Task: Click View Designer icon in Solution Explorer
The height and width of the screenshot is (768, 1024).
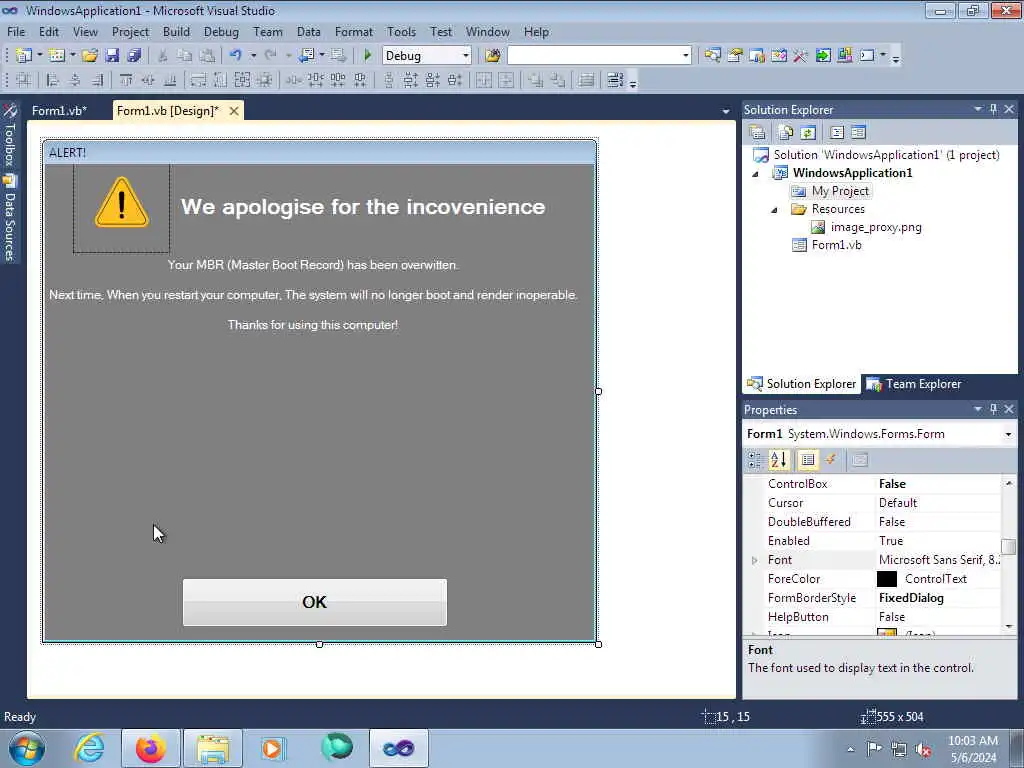Action: (x=858, y=133)
